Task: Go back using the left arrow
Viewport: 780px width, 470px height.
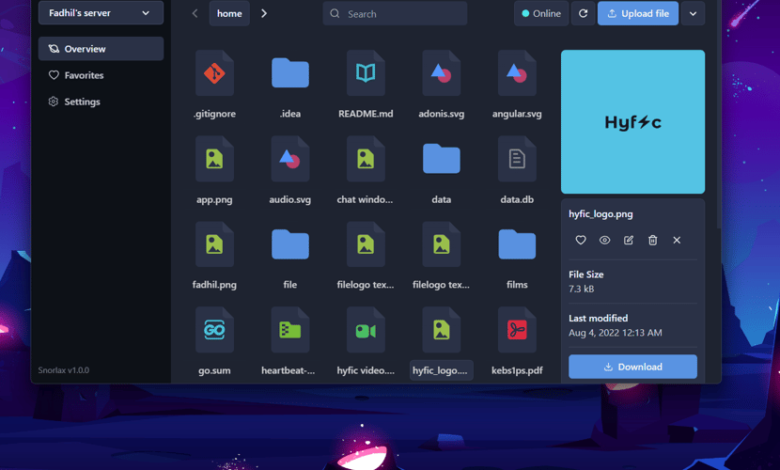Action: pos(195,13)
